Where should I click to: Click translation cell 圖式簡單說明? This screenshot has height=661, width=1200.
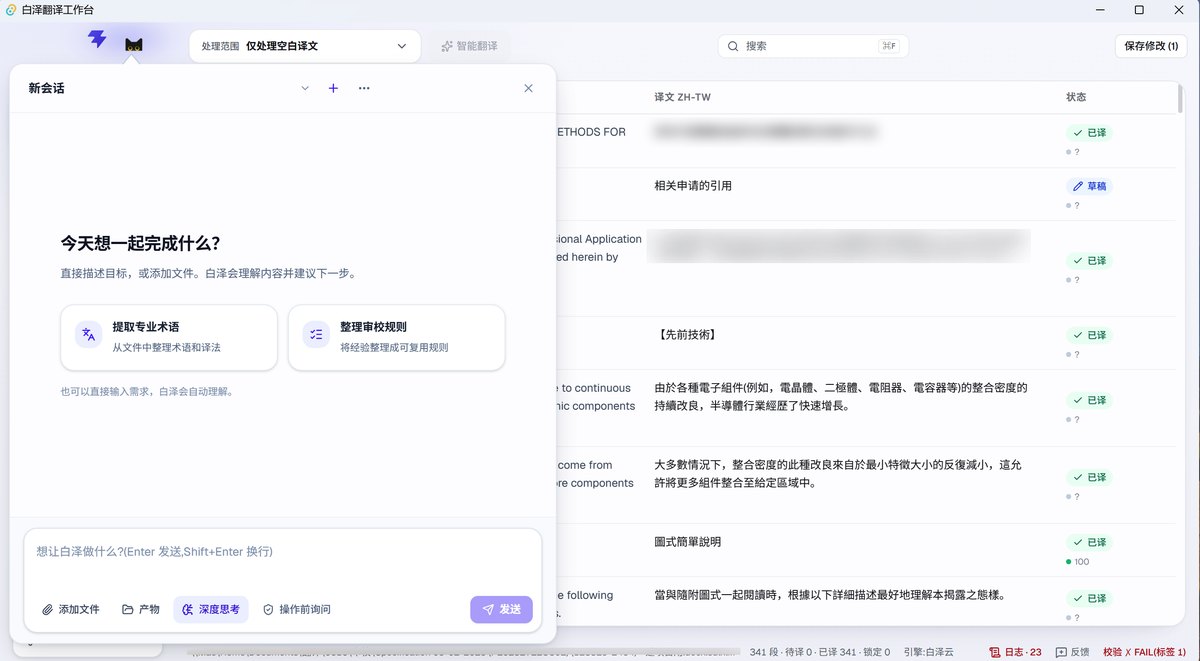(687, 542)
